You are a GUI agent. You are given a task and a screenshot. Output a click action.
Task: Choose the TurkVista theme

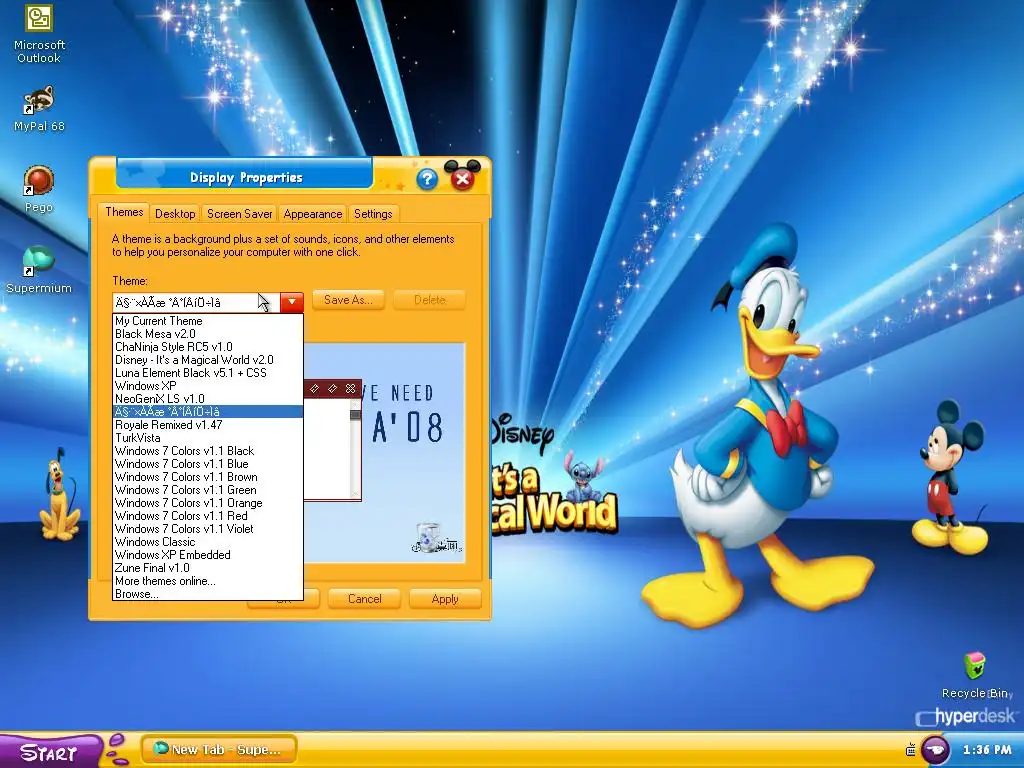click(208, 438)
